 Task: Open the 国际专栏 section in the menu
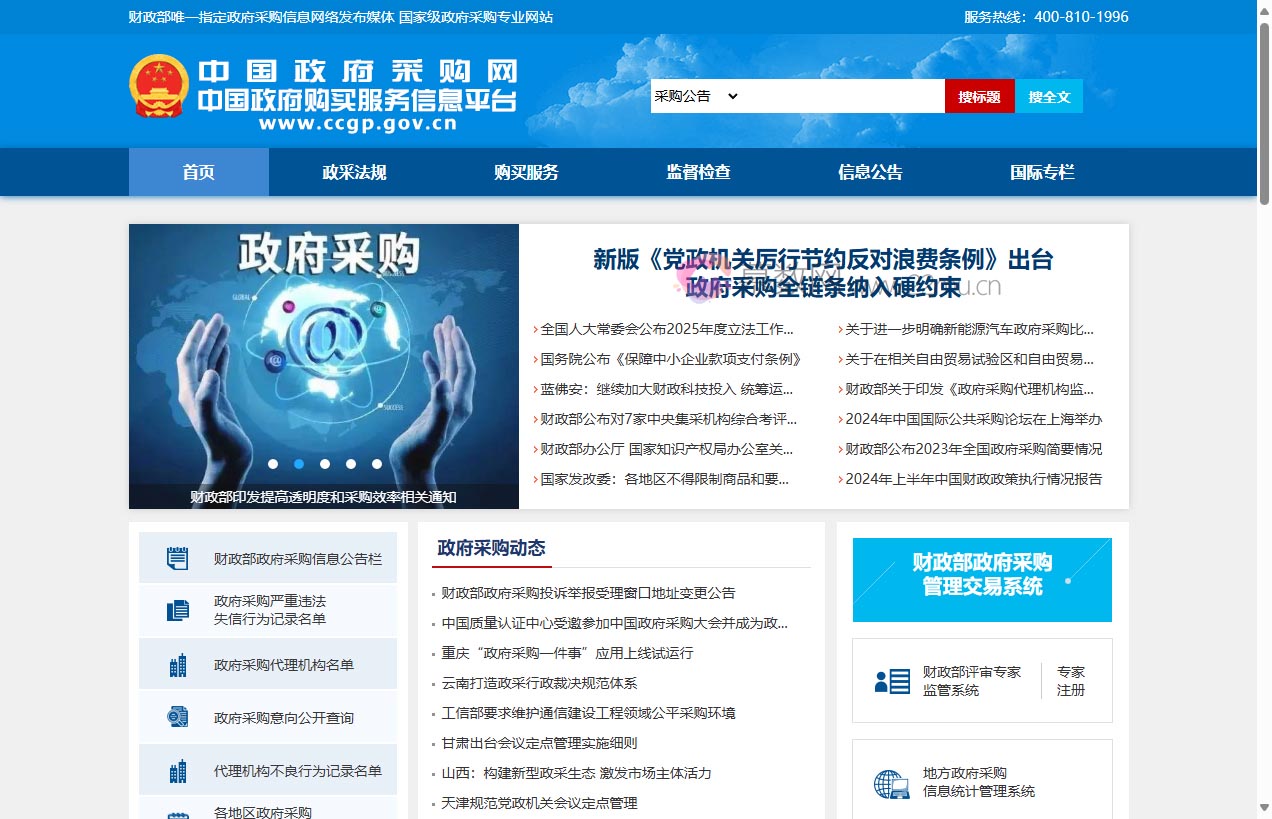(1042, 171)
